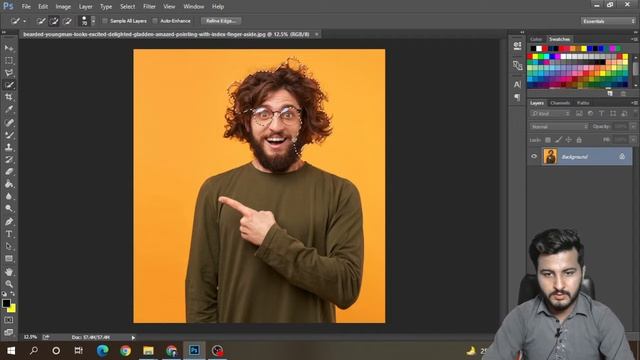
Task: Select the Zoom tool in toolbox
Action: tap(9, 284)
